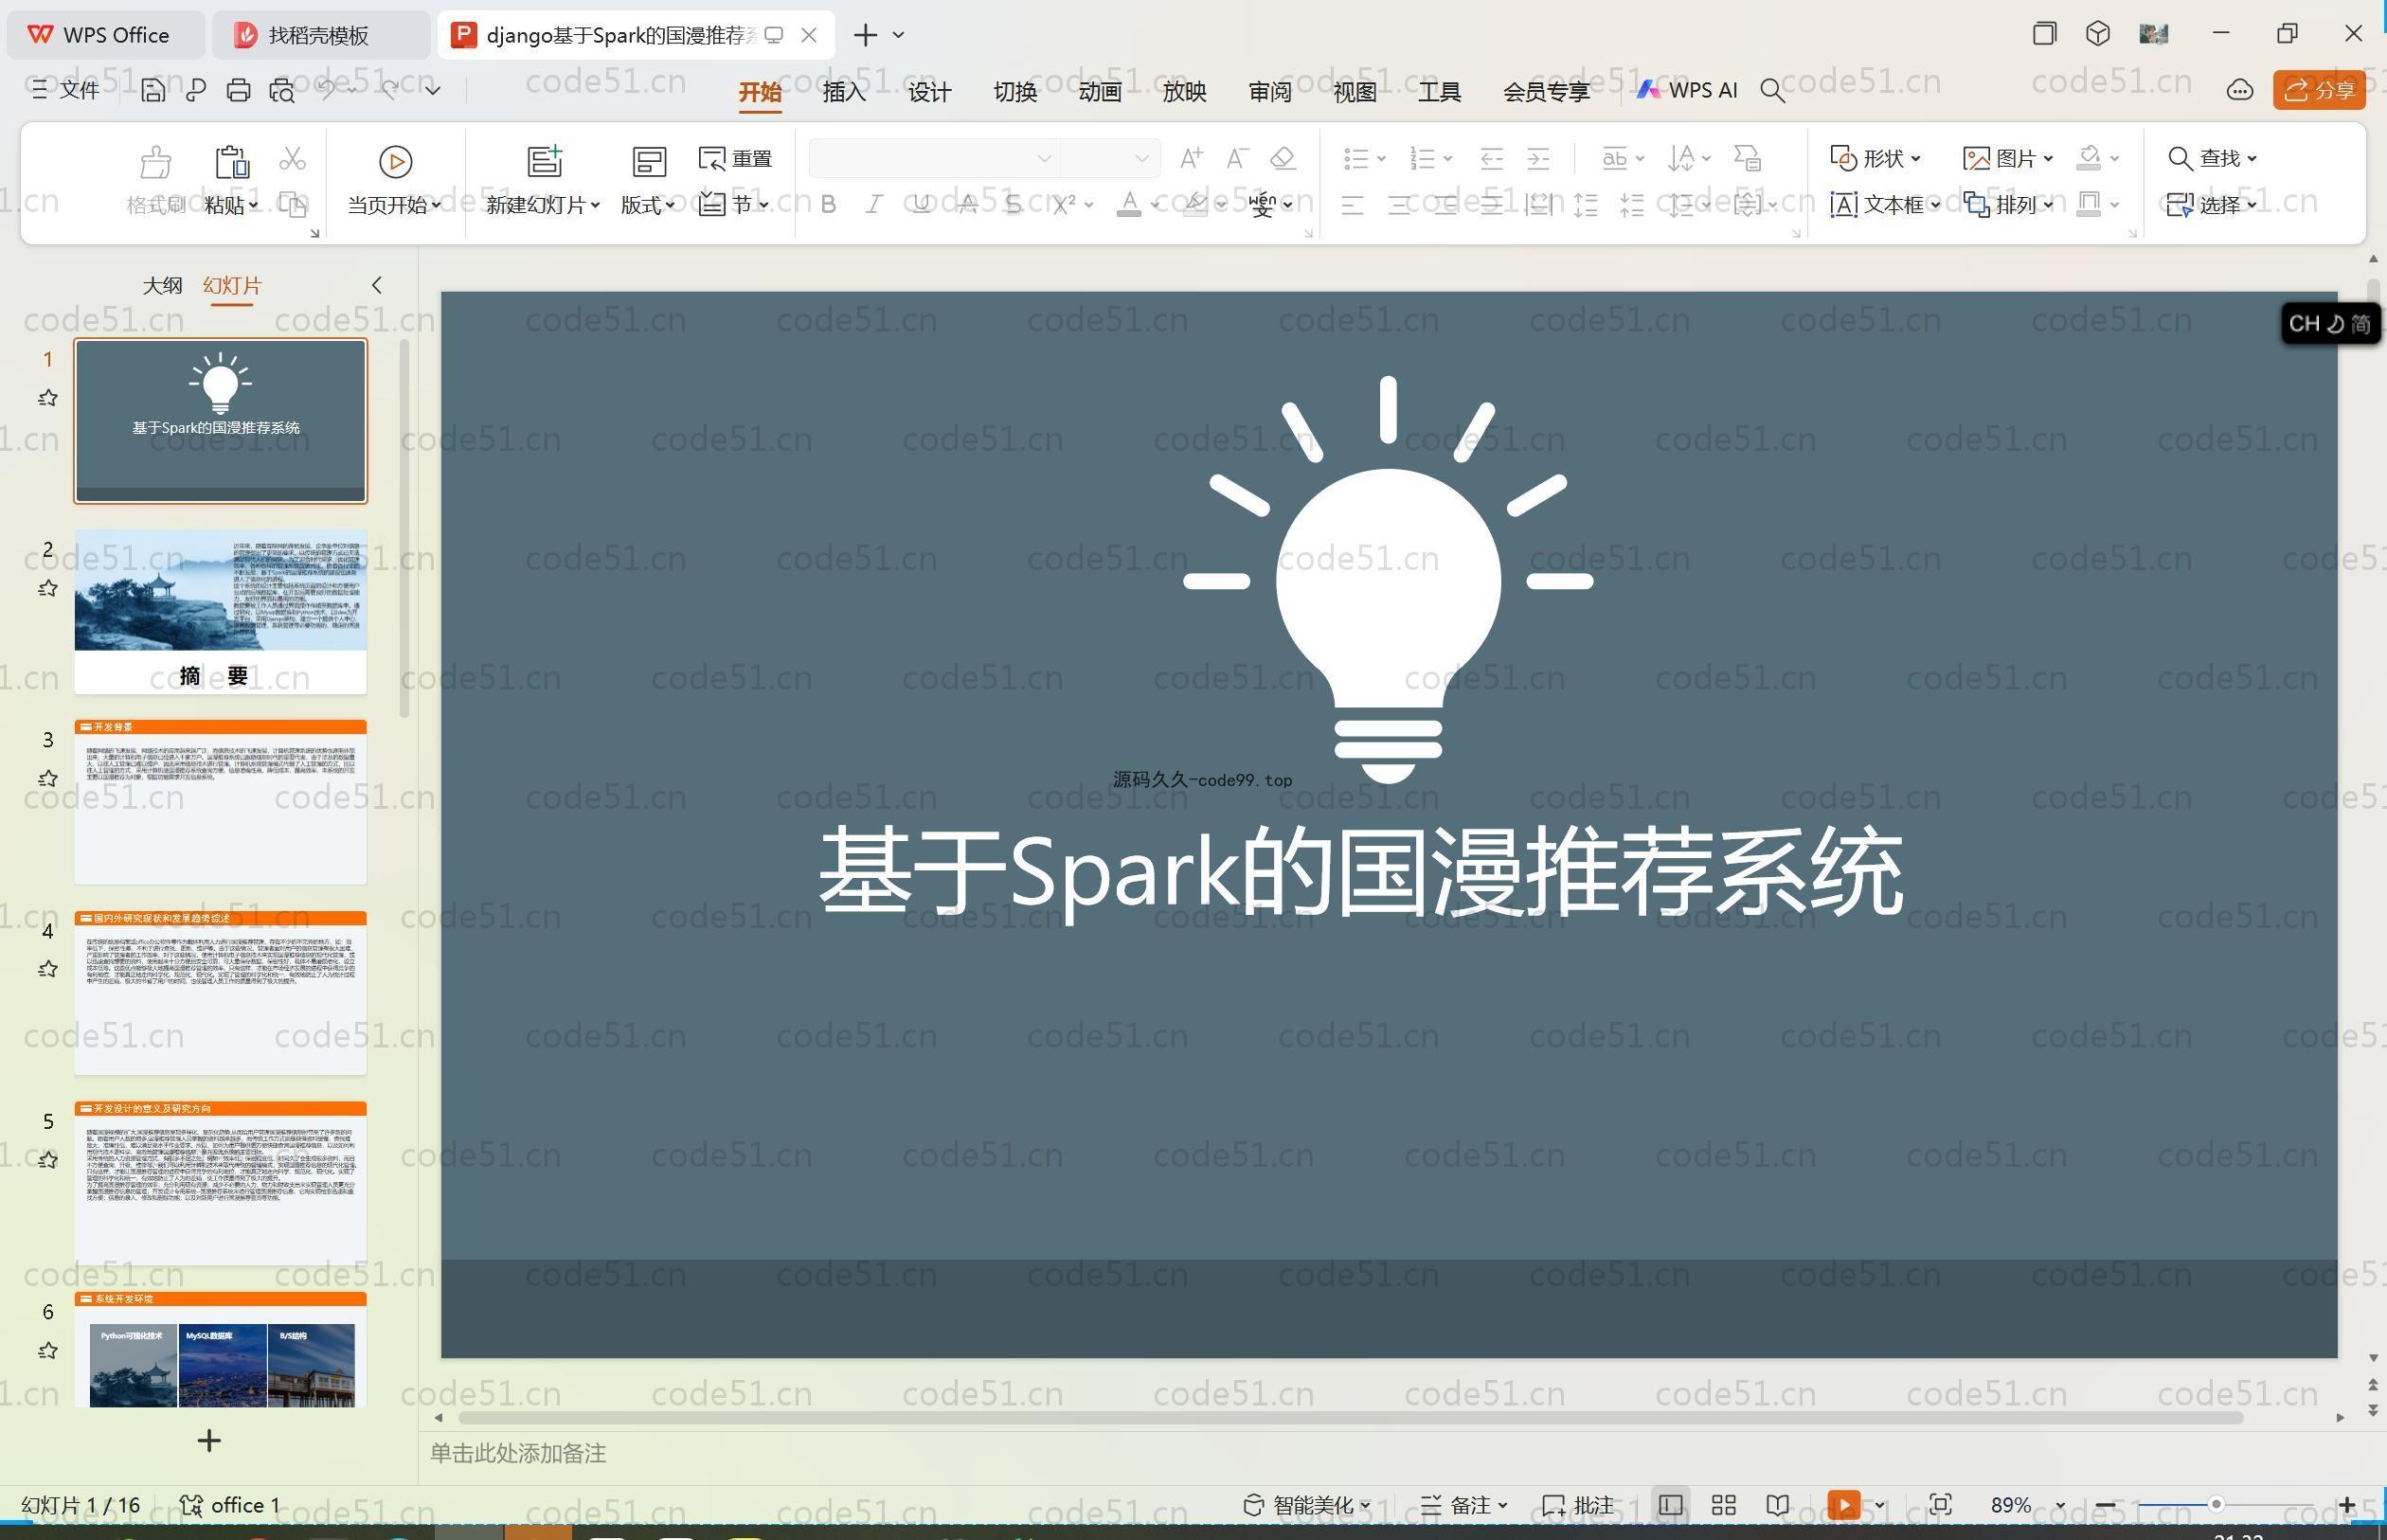Screen dimensions: 2387x1540
Task: Click WPS AI button
Action: [1686, 90]
